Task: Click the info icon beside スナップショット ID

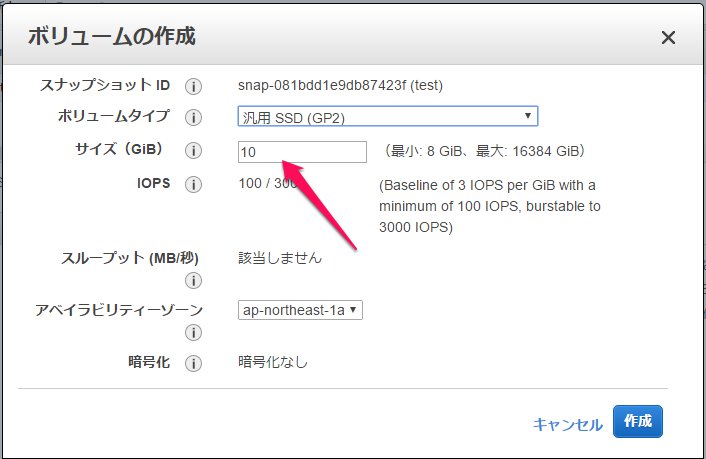Action: click(194, 86)
